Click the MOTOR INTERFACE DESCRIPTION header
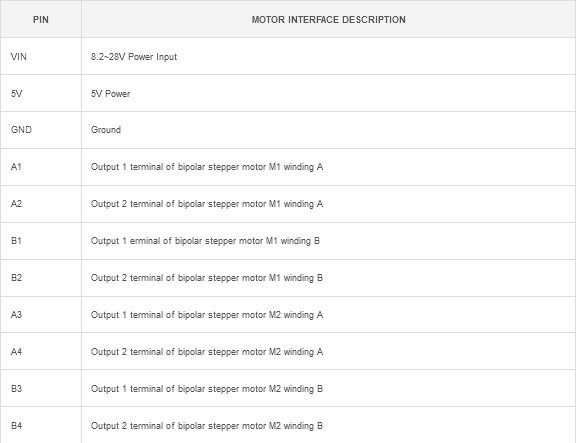The image size is (576, 443). 328,19
